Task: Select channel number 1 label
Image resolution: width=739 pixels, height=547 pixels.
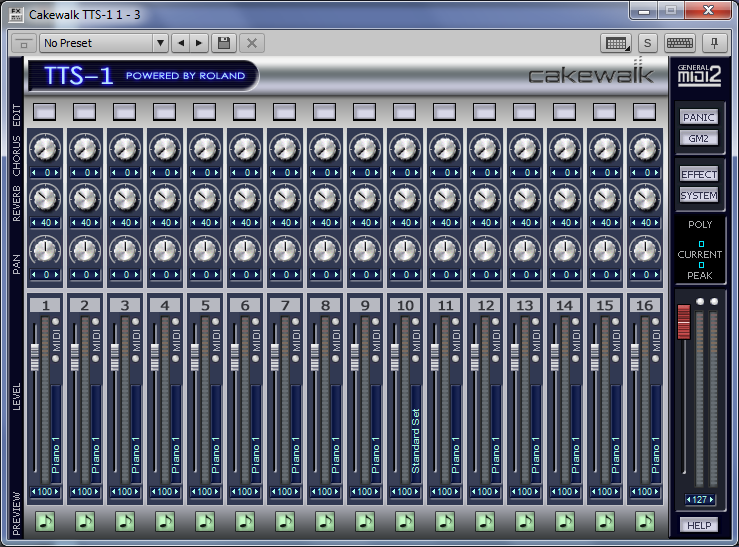Action: [x=45, y=305]
